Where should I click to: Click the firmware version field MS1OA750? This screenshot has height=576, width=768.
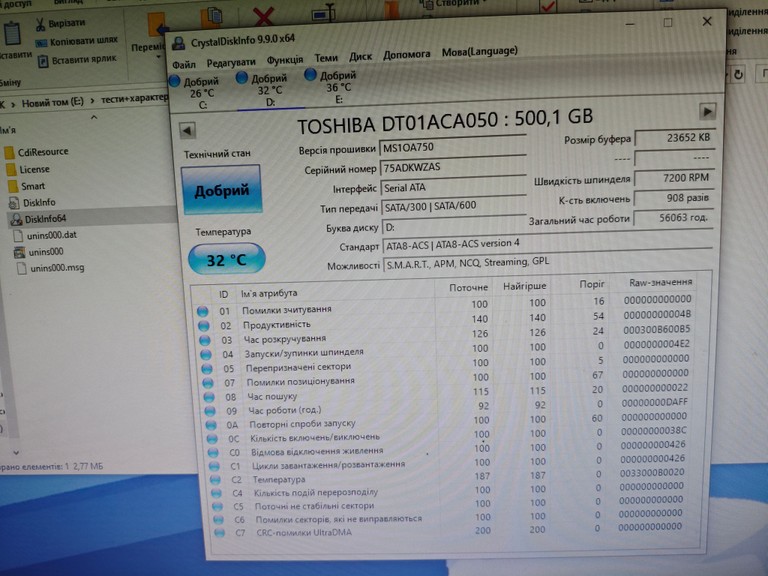(453, 146)
